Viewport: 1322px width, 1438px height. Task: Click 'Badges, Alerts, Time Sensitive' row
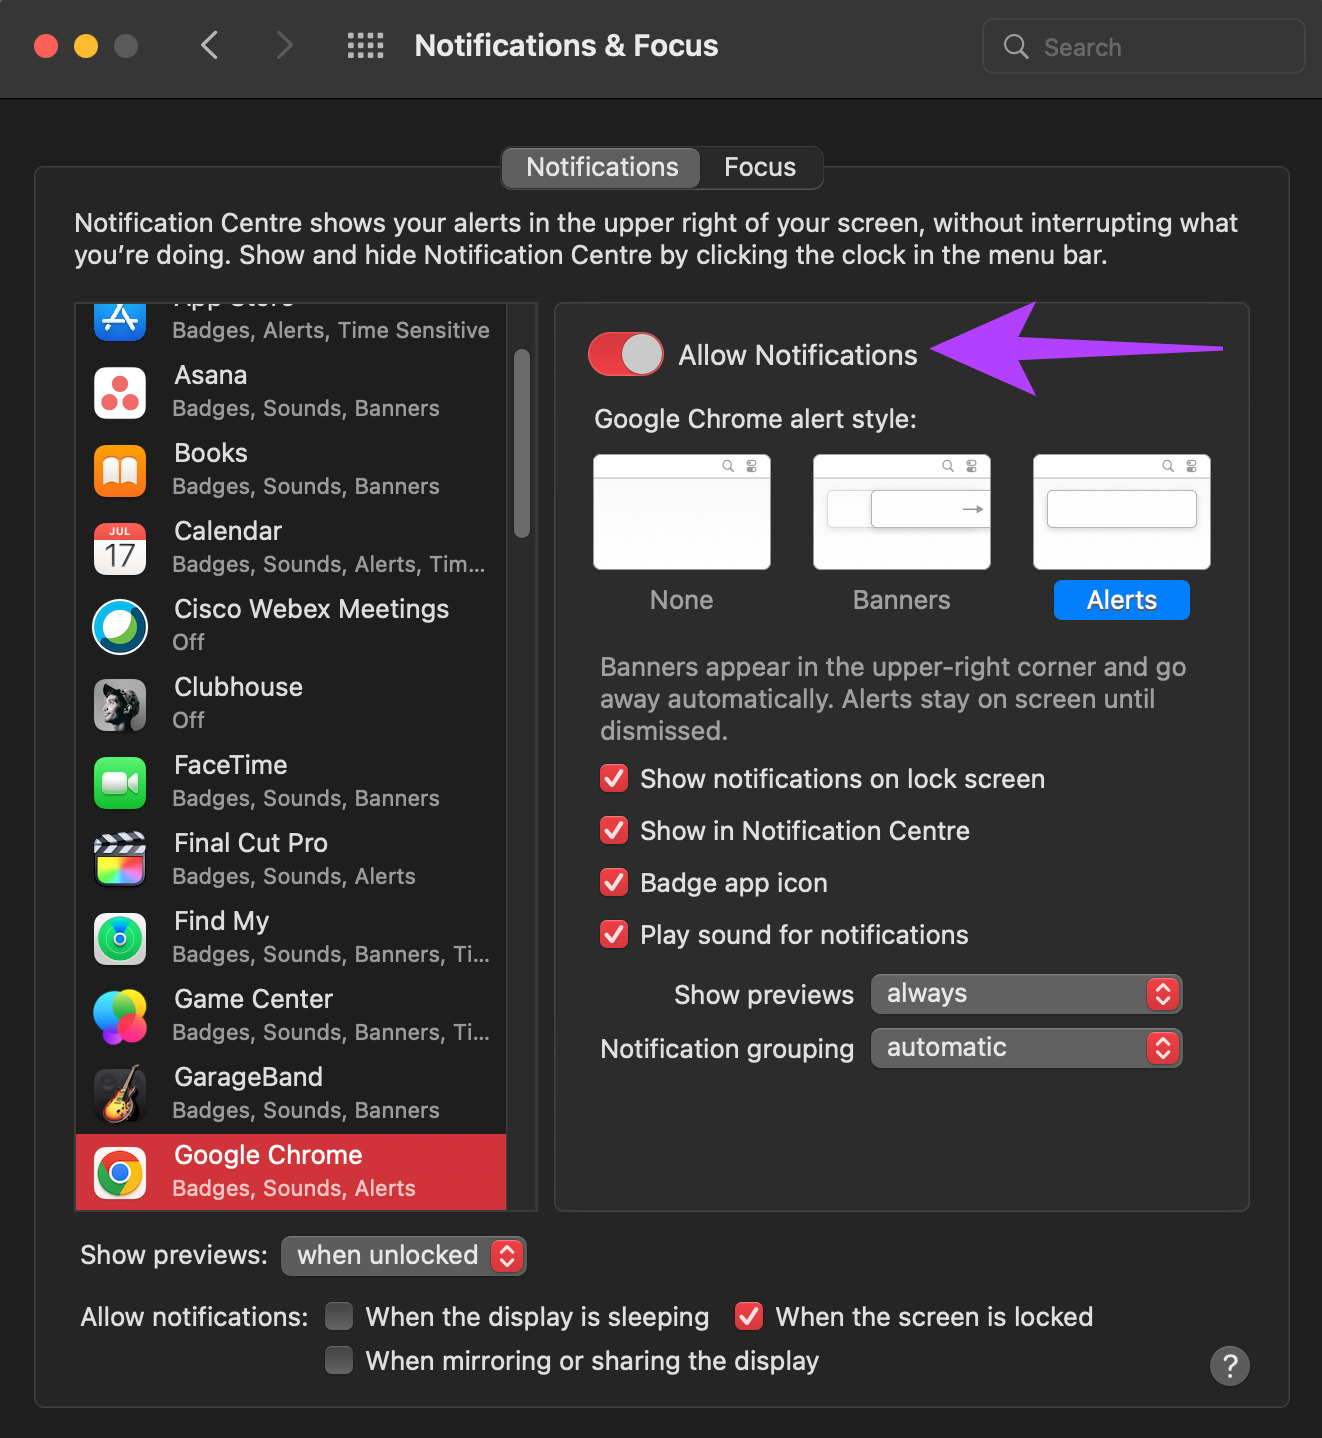pyautogui.click(x=291, y=328)
